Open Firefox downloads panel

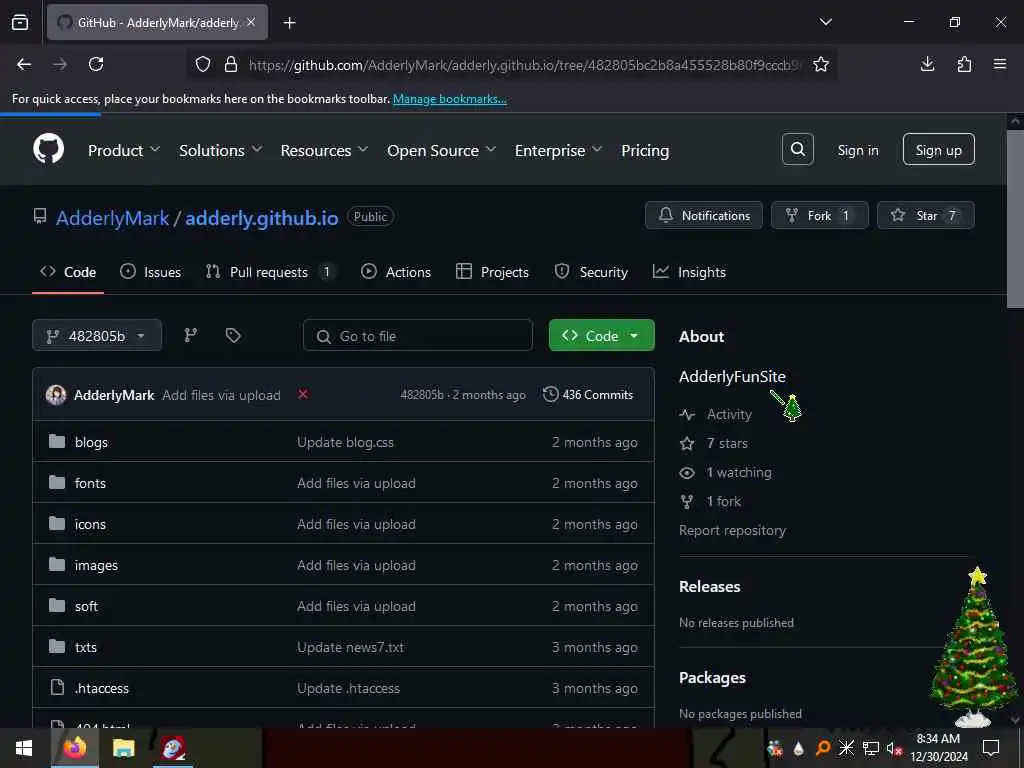[927, 64]
